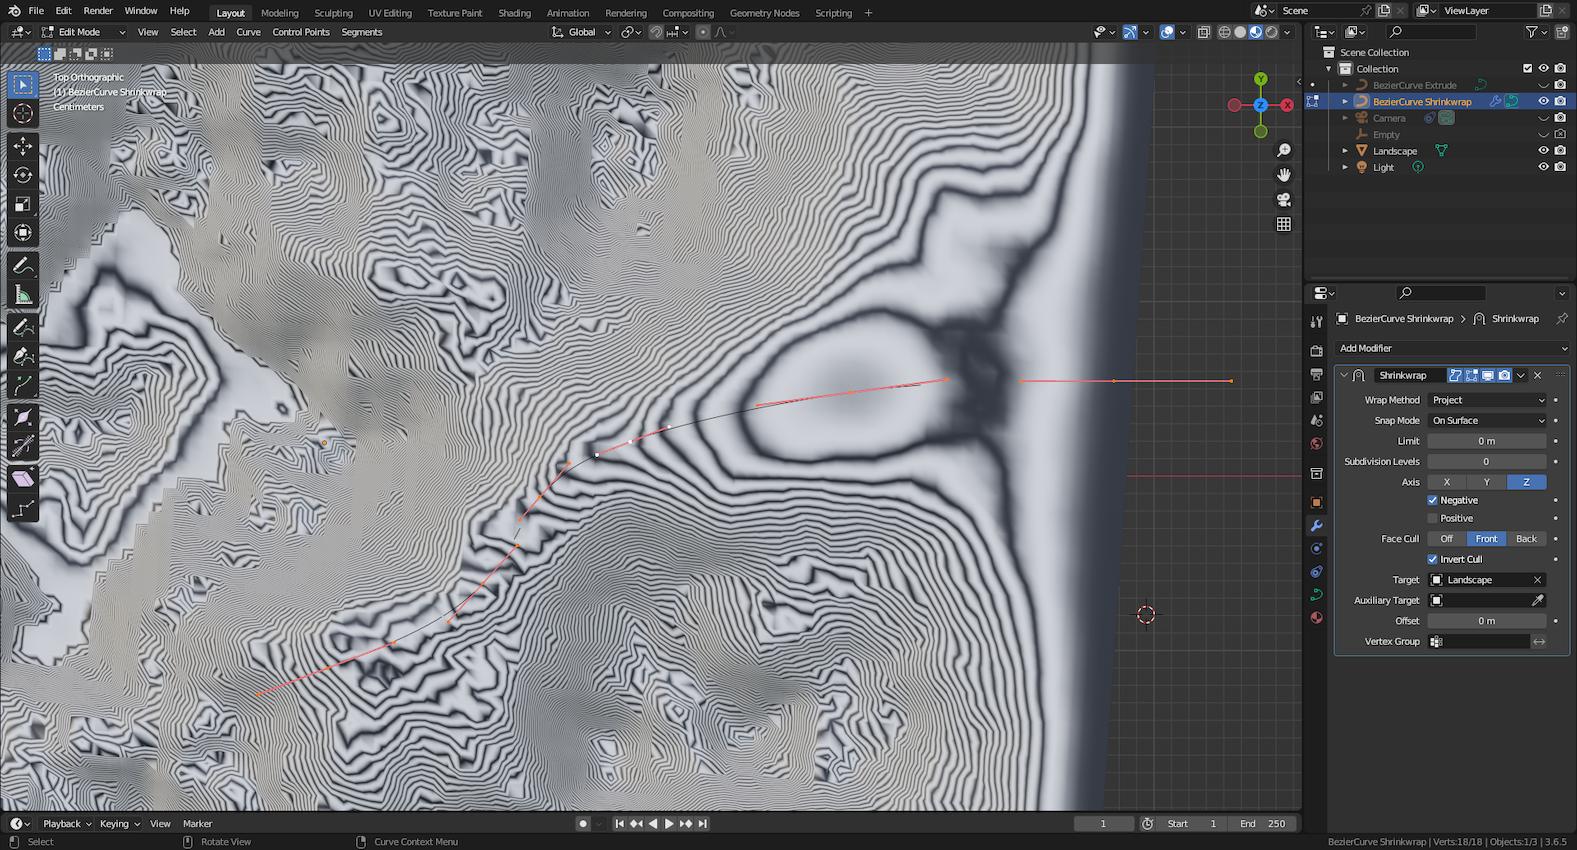
Task: Open the Edit Mode dropdown
Action: (83, 32)
